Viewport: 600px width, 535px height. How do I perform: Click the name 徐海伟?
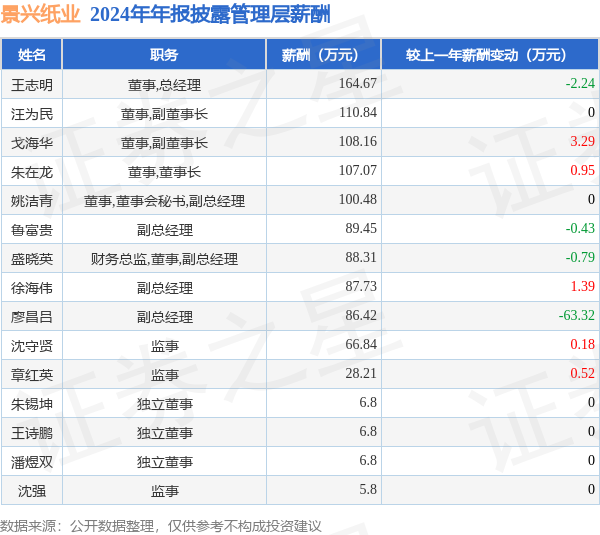[x=32, y=288]
